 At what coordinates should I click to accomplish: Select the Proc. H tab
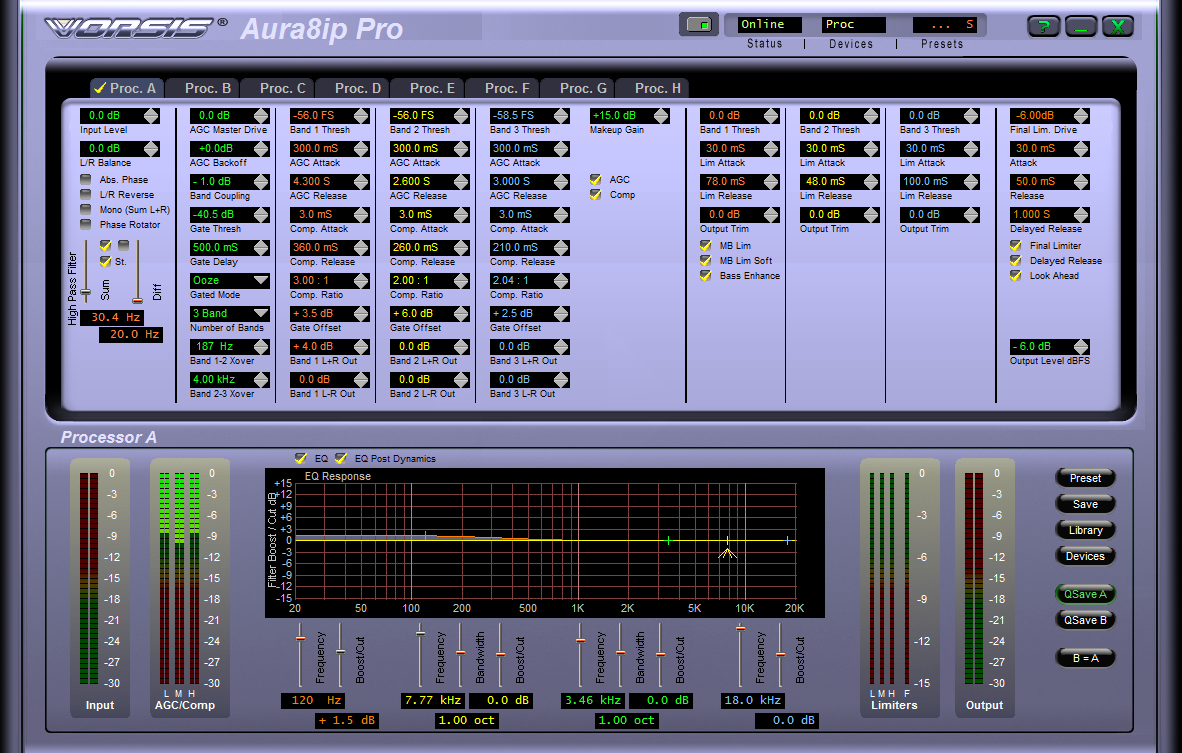tap(652, 88)
